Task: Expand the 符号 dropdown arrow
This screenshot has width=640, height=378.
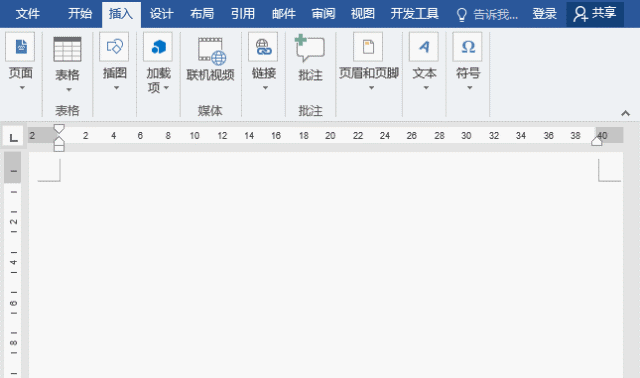Action: click(x=470, y=88)
